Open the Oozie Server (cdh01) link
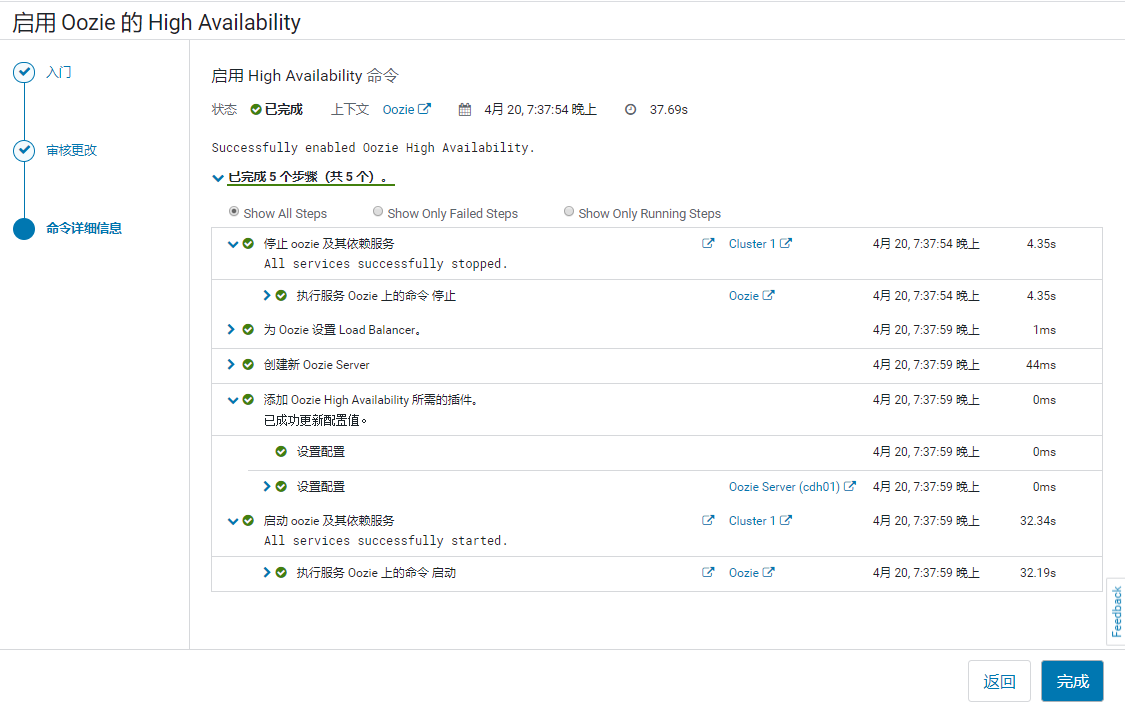Viewport: 1125px width, 708px height. [792, 486]
